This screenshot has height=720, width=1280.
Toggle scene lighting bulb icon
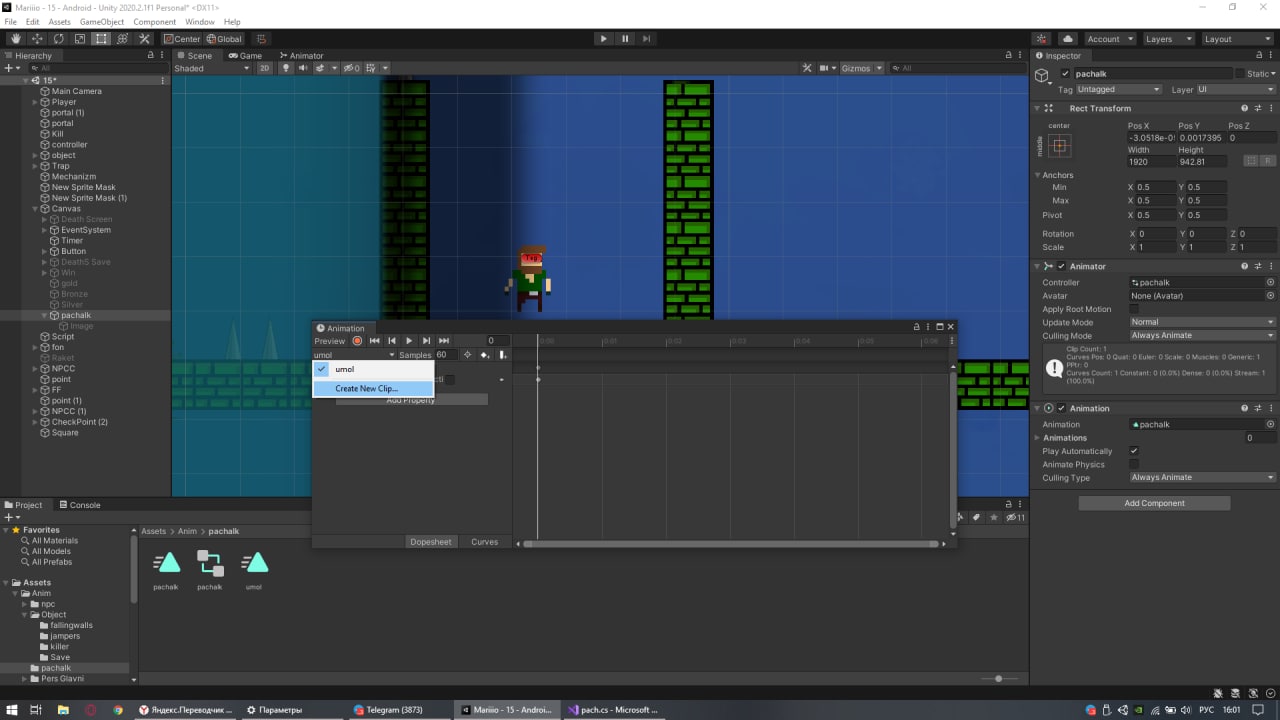tap(286, 69)
